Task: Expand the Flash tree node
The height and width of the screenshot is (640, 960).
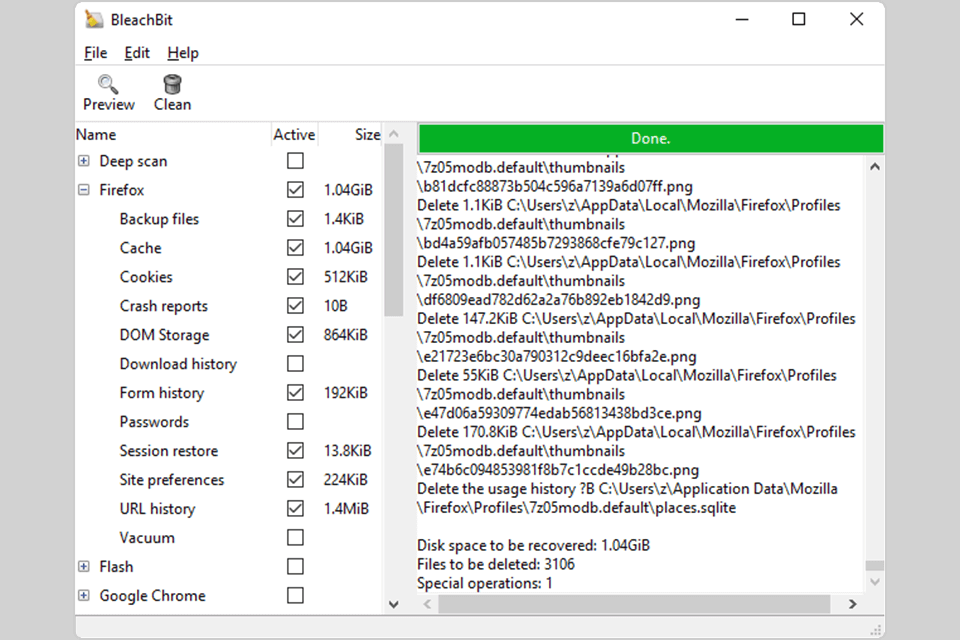Action: tap(84, 567)
